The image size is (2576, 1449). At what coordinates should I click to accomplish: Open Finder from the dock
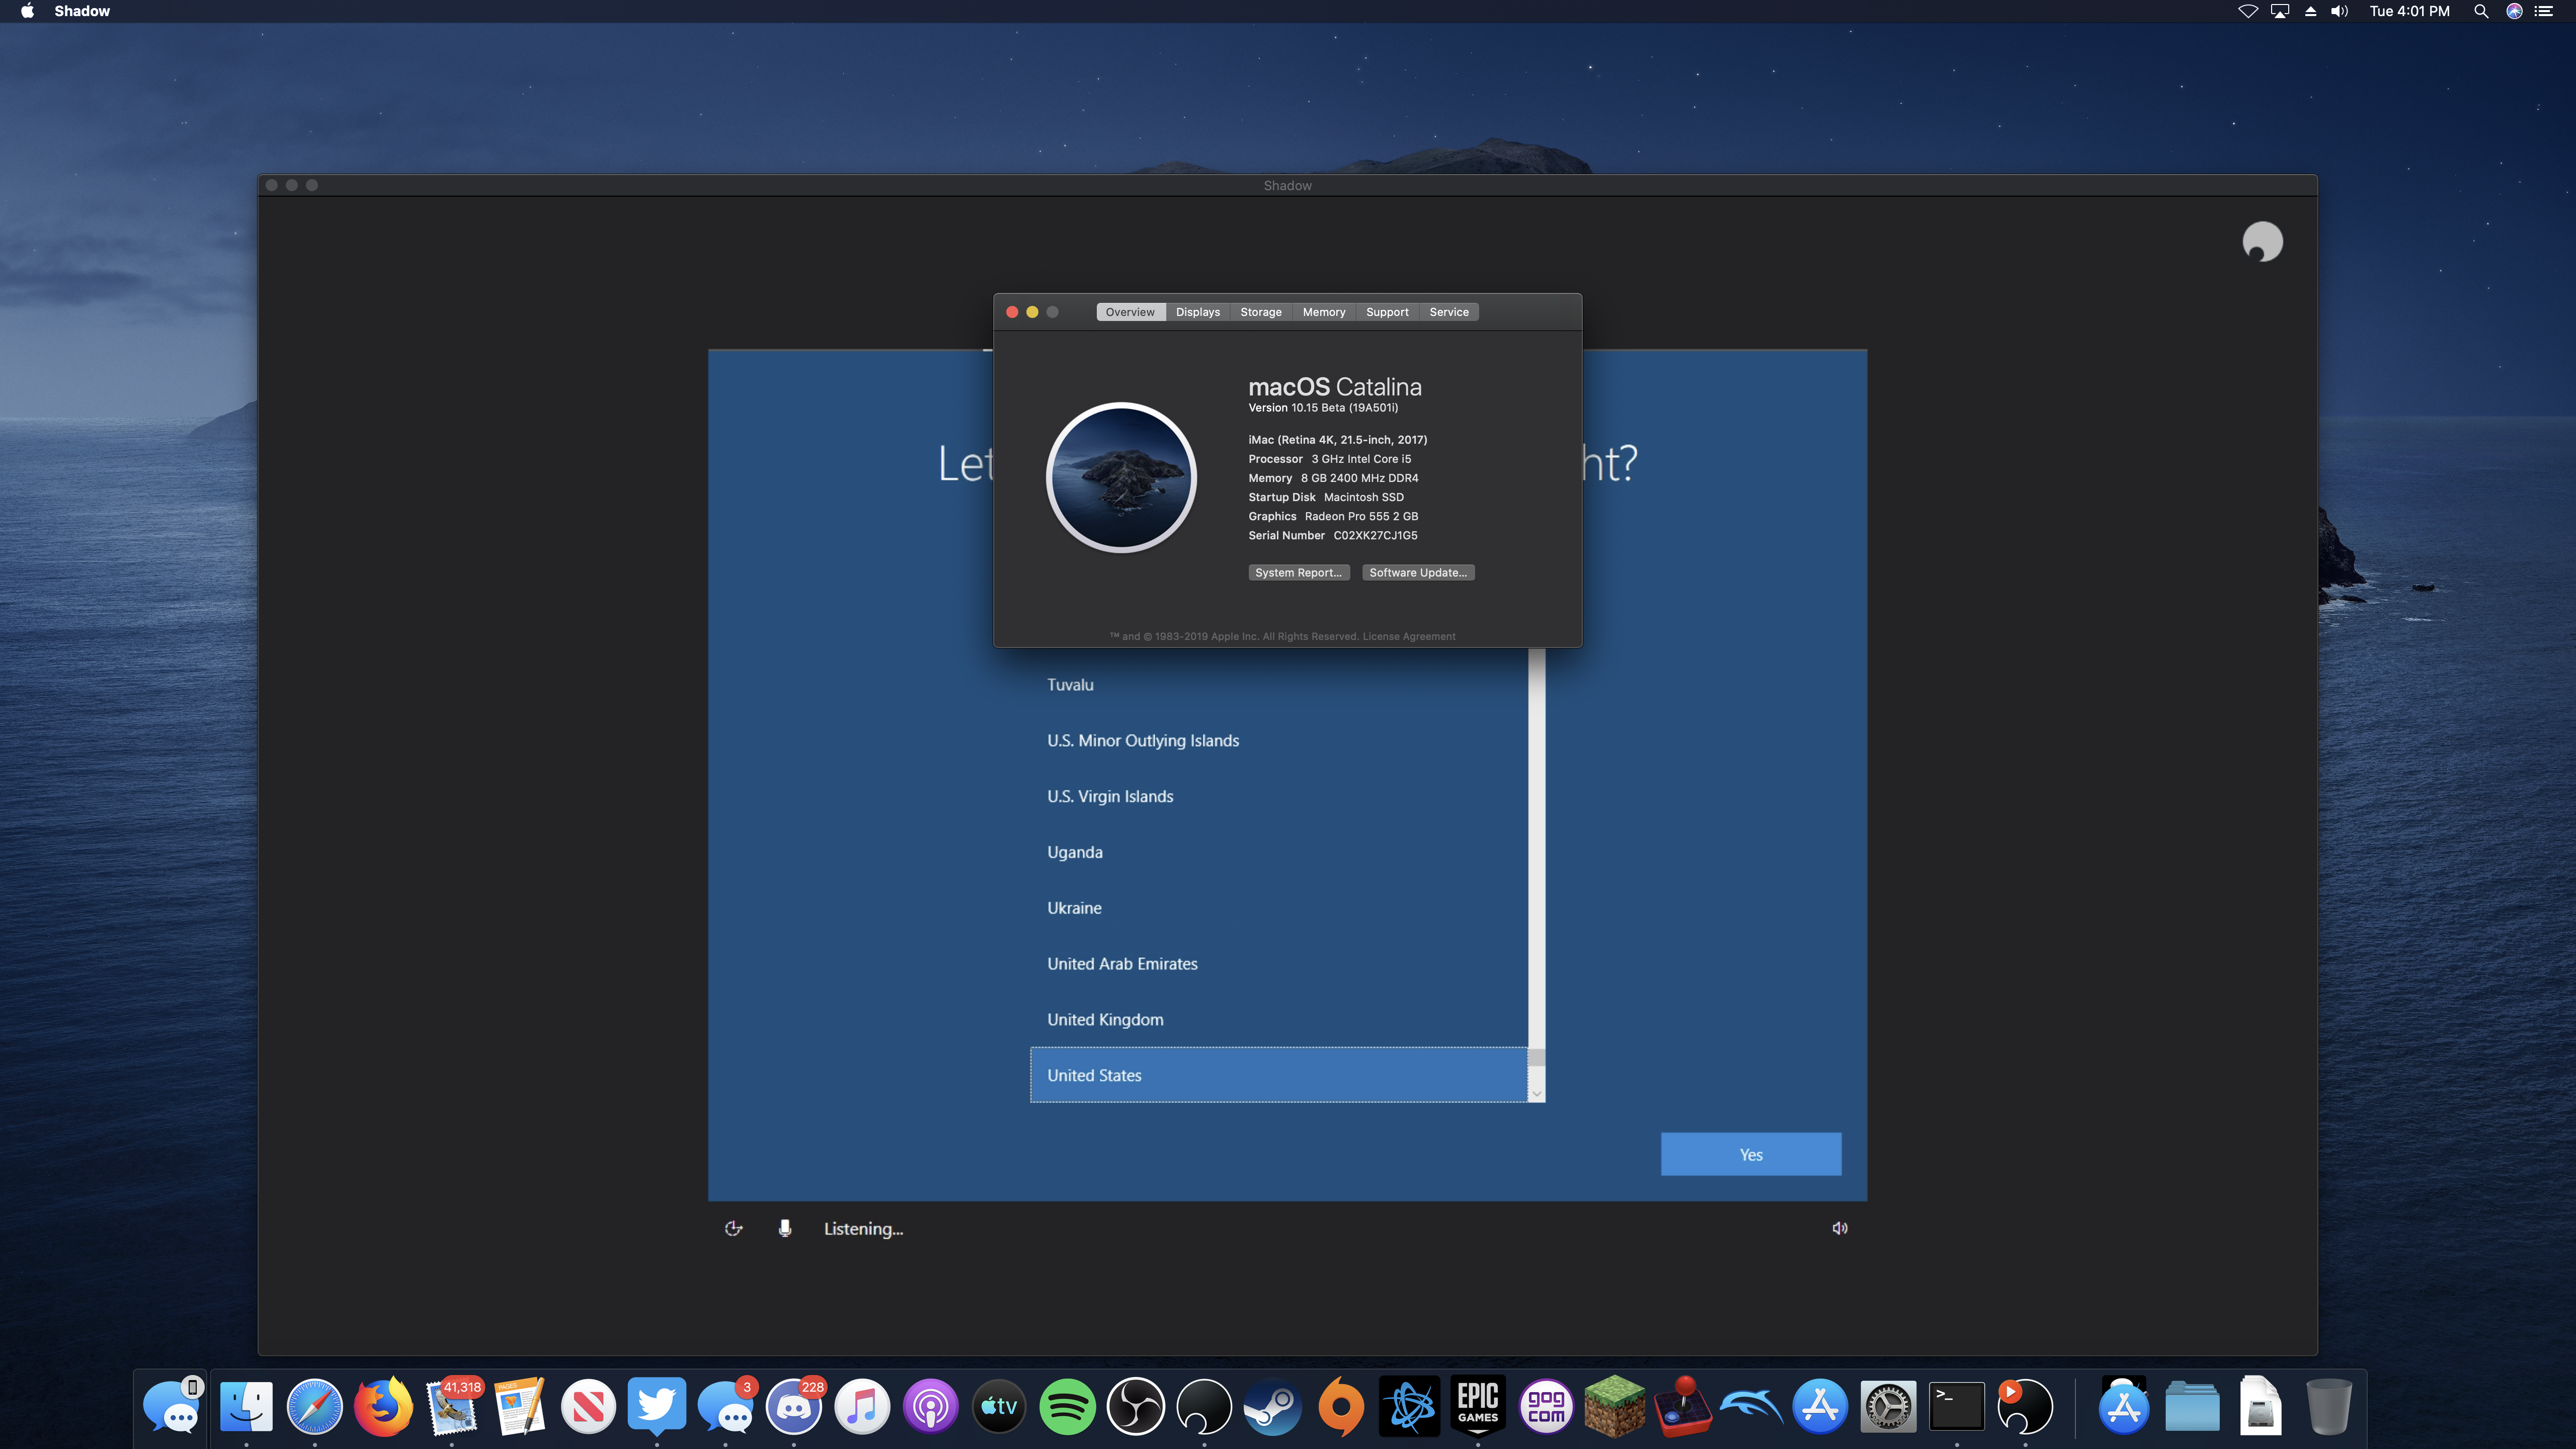246,1406
